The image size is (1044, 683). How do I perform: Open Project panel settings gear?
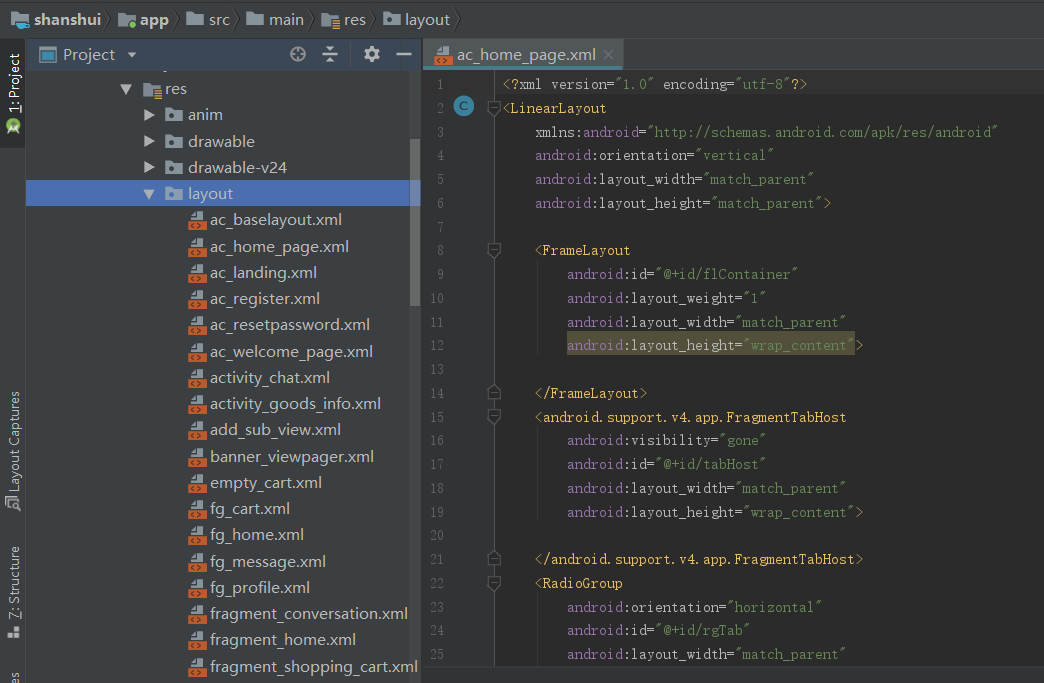pyautogui.click(x=372, y=54)
